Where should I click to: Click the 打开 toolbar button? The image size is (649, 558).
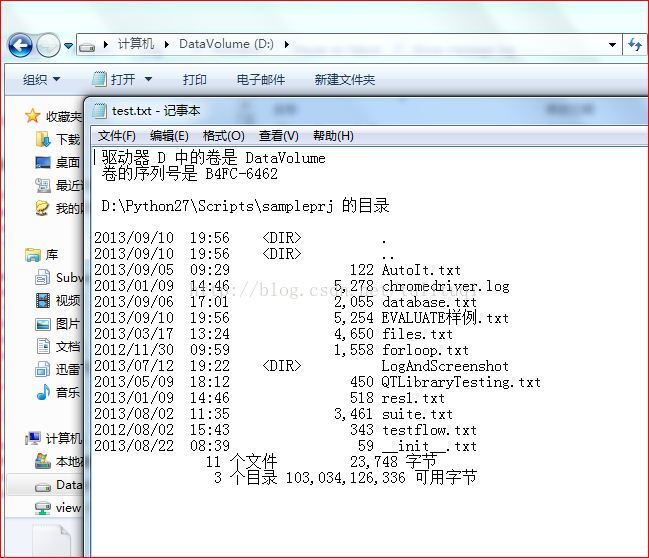pos(114,79)
